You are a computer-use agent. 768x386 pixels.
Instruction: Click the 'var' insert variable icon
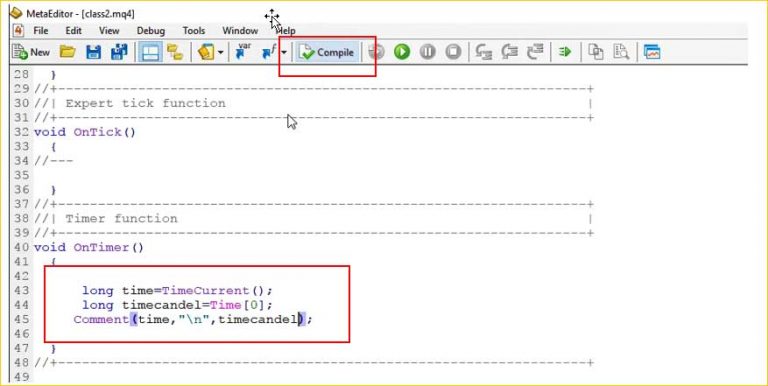(x=243, y=51)
